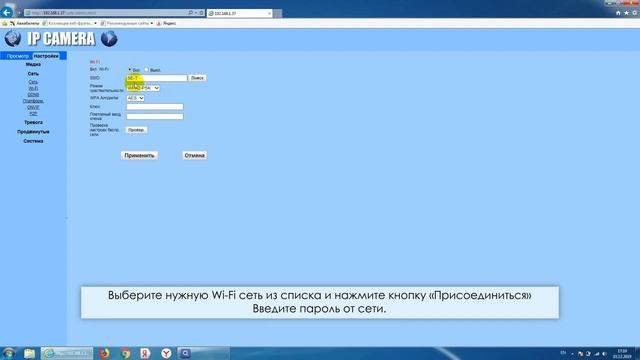Open the web fragments collection bookmark dropdown
This screenshot has height=360, width=640.
tap(70, 23)
